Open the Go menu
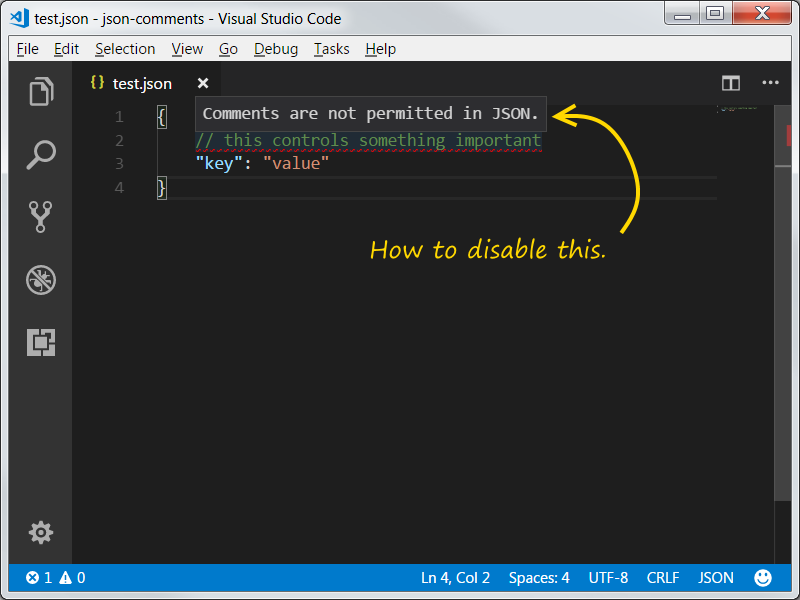Image resolution: width=800 pixels, height=600 pixels. tap(229, 49)
